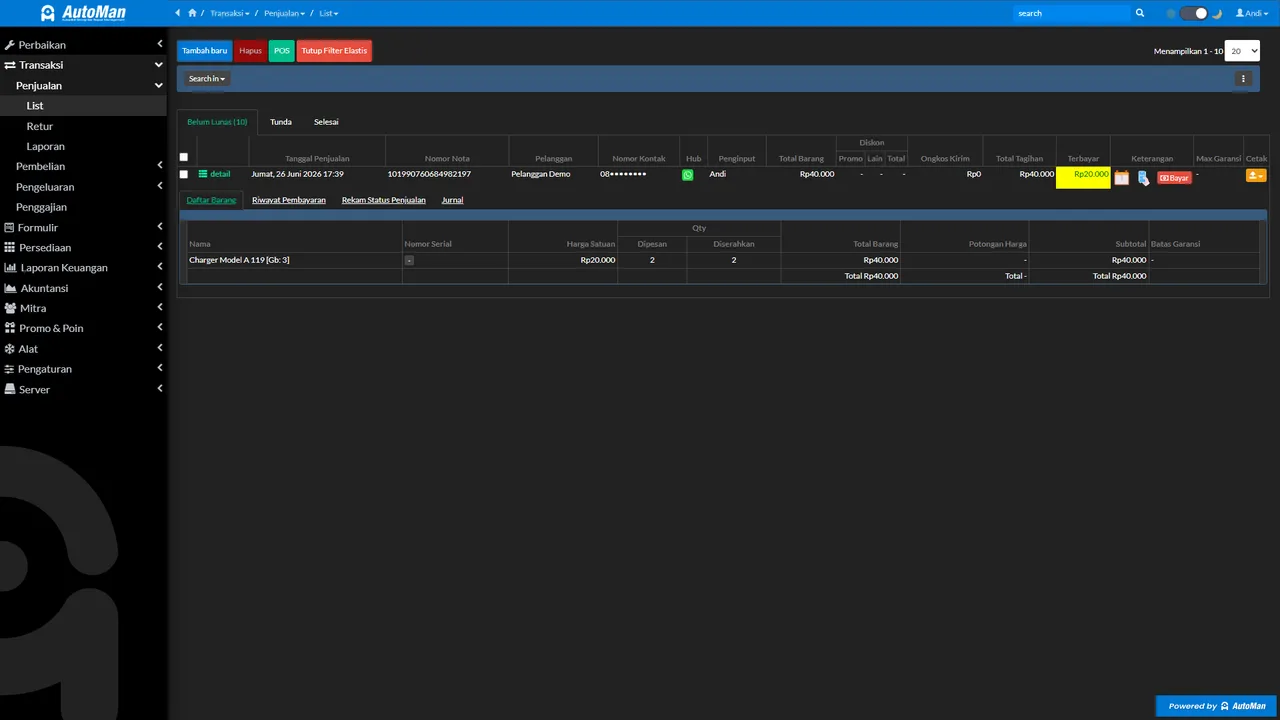
Task: Open the Transaksi breadcrumb dropdown
Action: (x=230, y=13)
